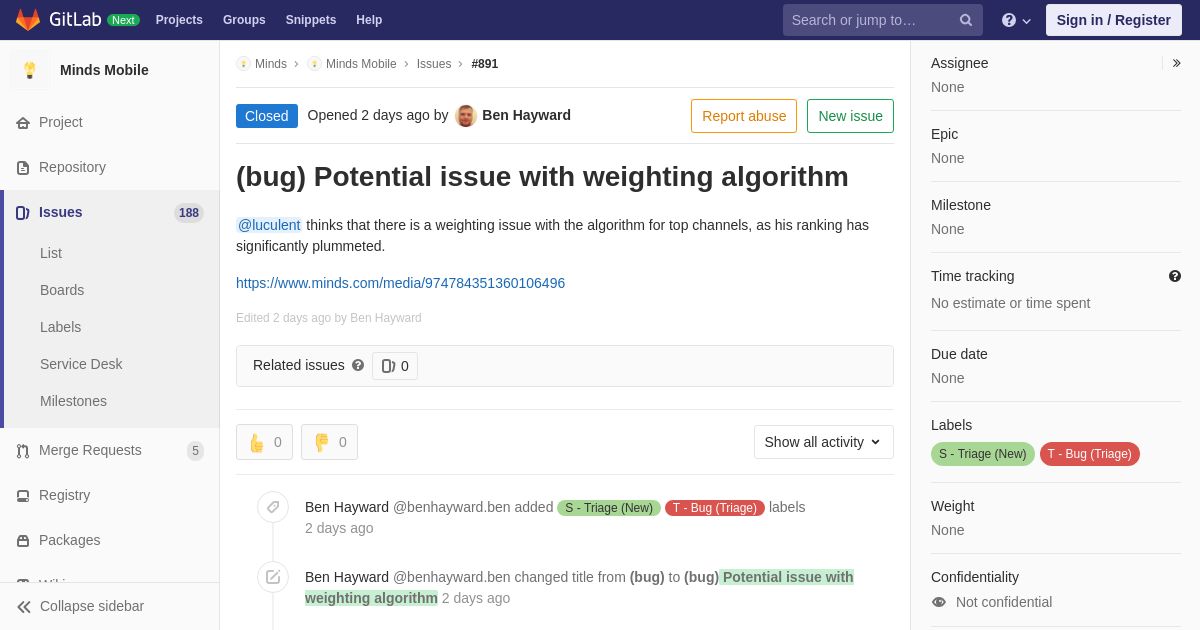This screenshot has width=1200, height=630.
Task: Click the green S - Triage label in activity
Action: (609, 508)
